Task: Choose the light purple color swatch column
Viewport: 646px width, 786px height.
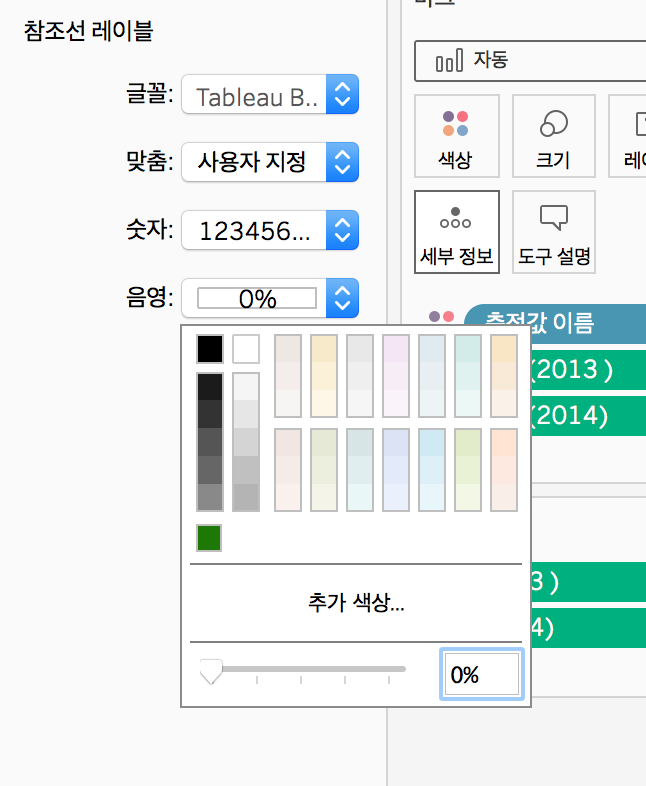Action: click(396, 376)
